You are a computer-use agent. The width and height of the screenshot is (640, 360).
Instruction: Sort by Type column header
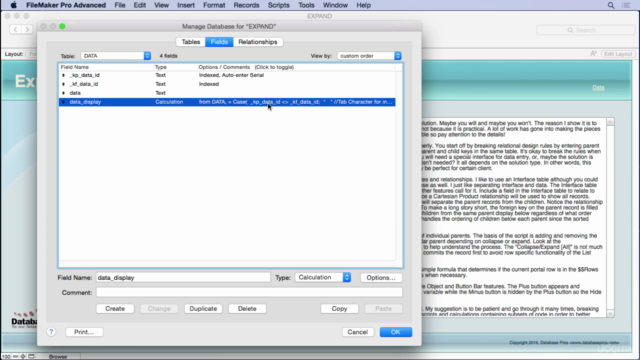(x=161, y=67)
